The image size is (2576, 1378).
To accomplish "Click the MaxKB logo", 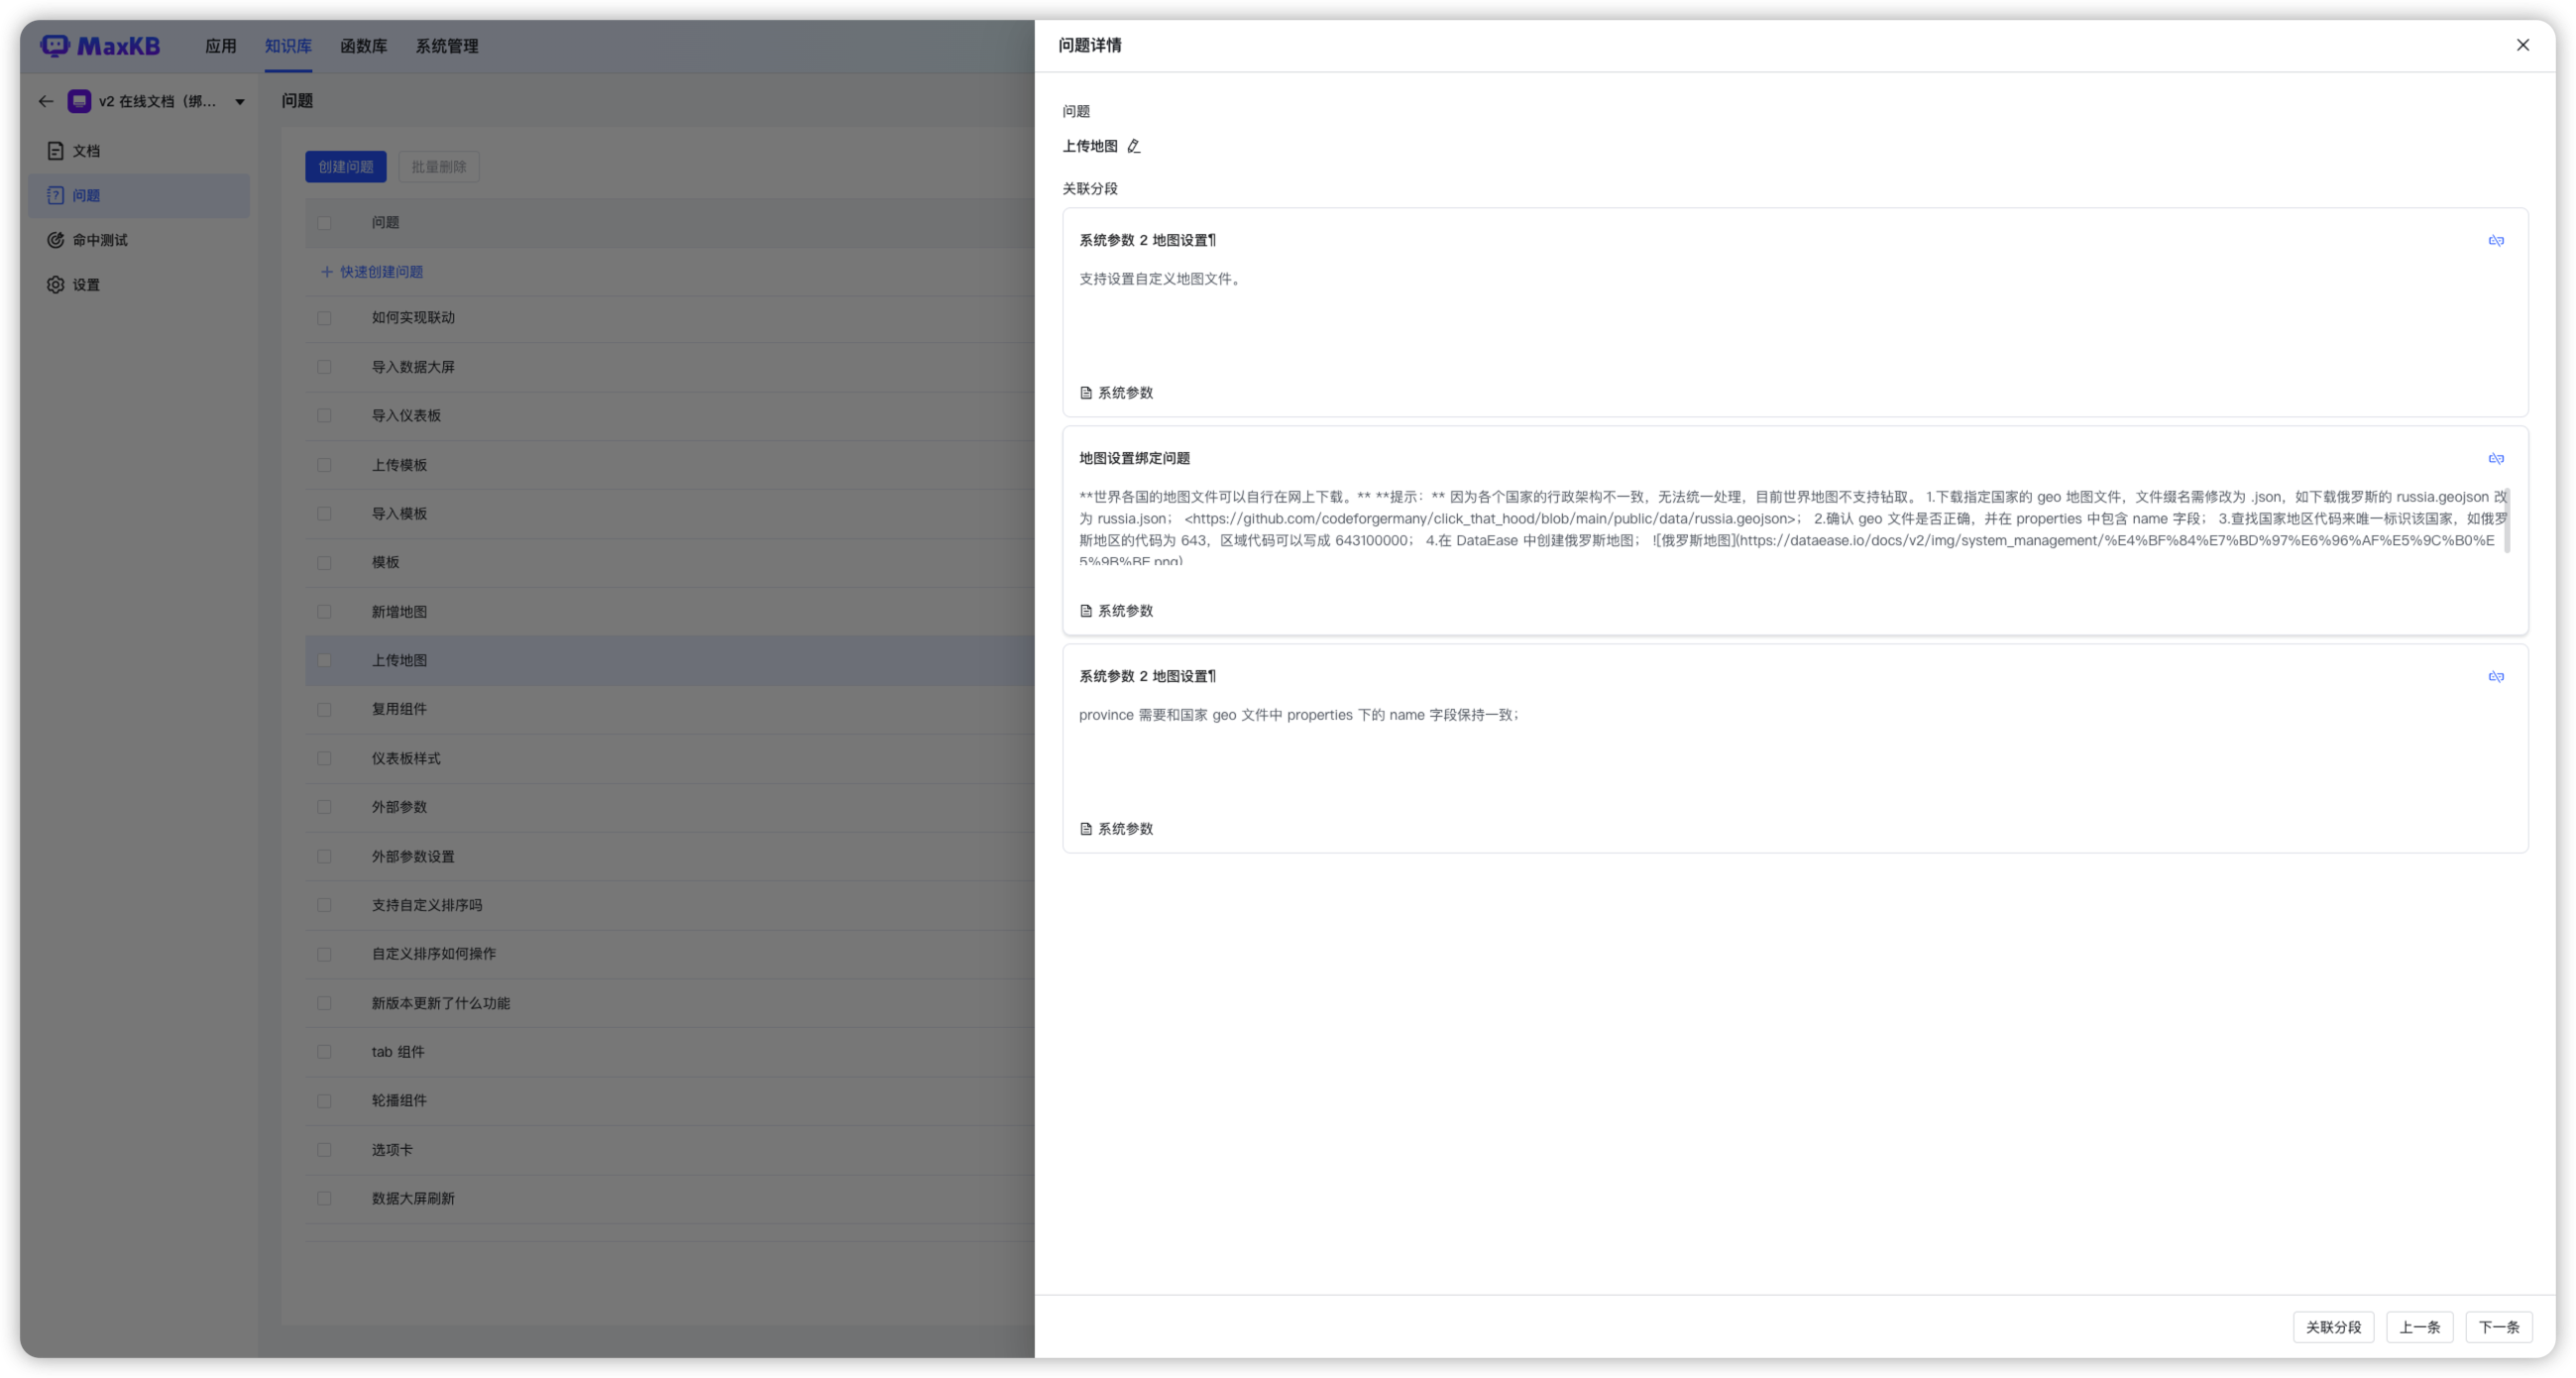I will [100, 46].
